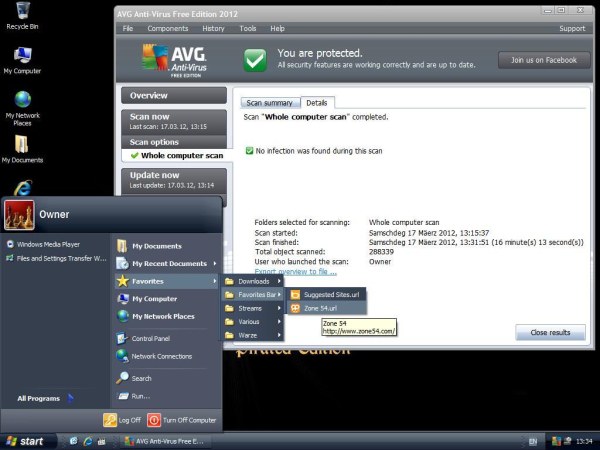Click the green protected status checkmark
The width and height of the screenshot is (600, 450).
pyautogui.click(x=255, y=60)
